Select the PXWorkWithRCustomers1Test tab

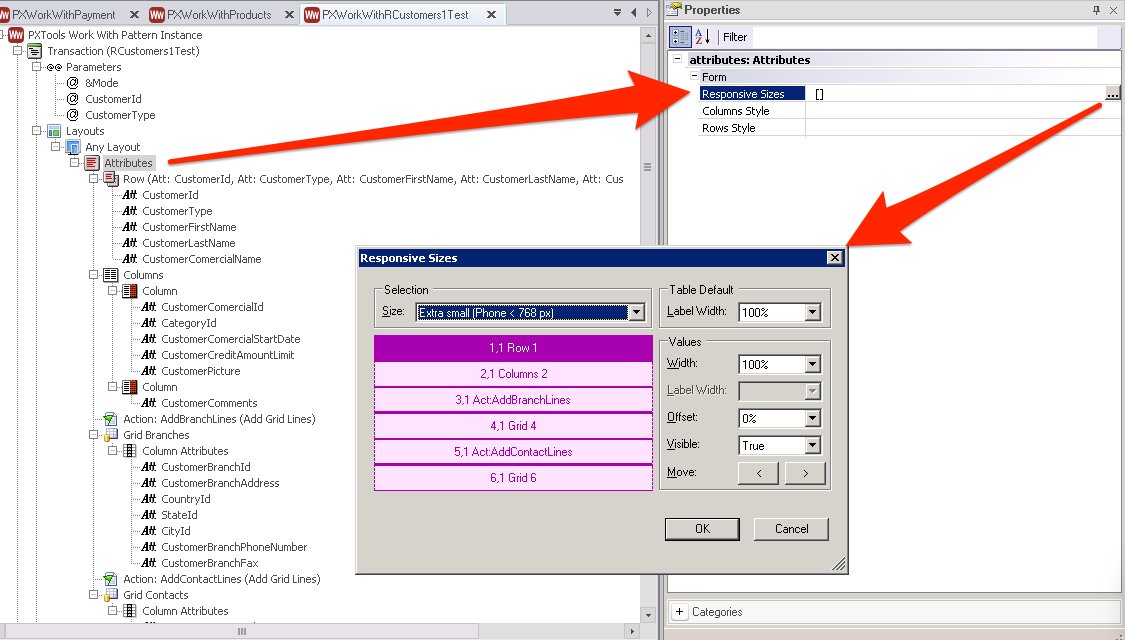pyautogui.click(x=395, y=14)
